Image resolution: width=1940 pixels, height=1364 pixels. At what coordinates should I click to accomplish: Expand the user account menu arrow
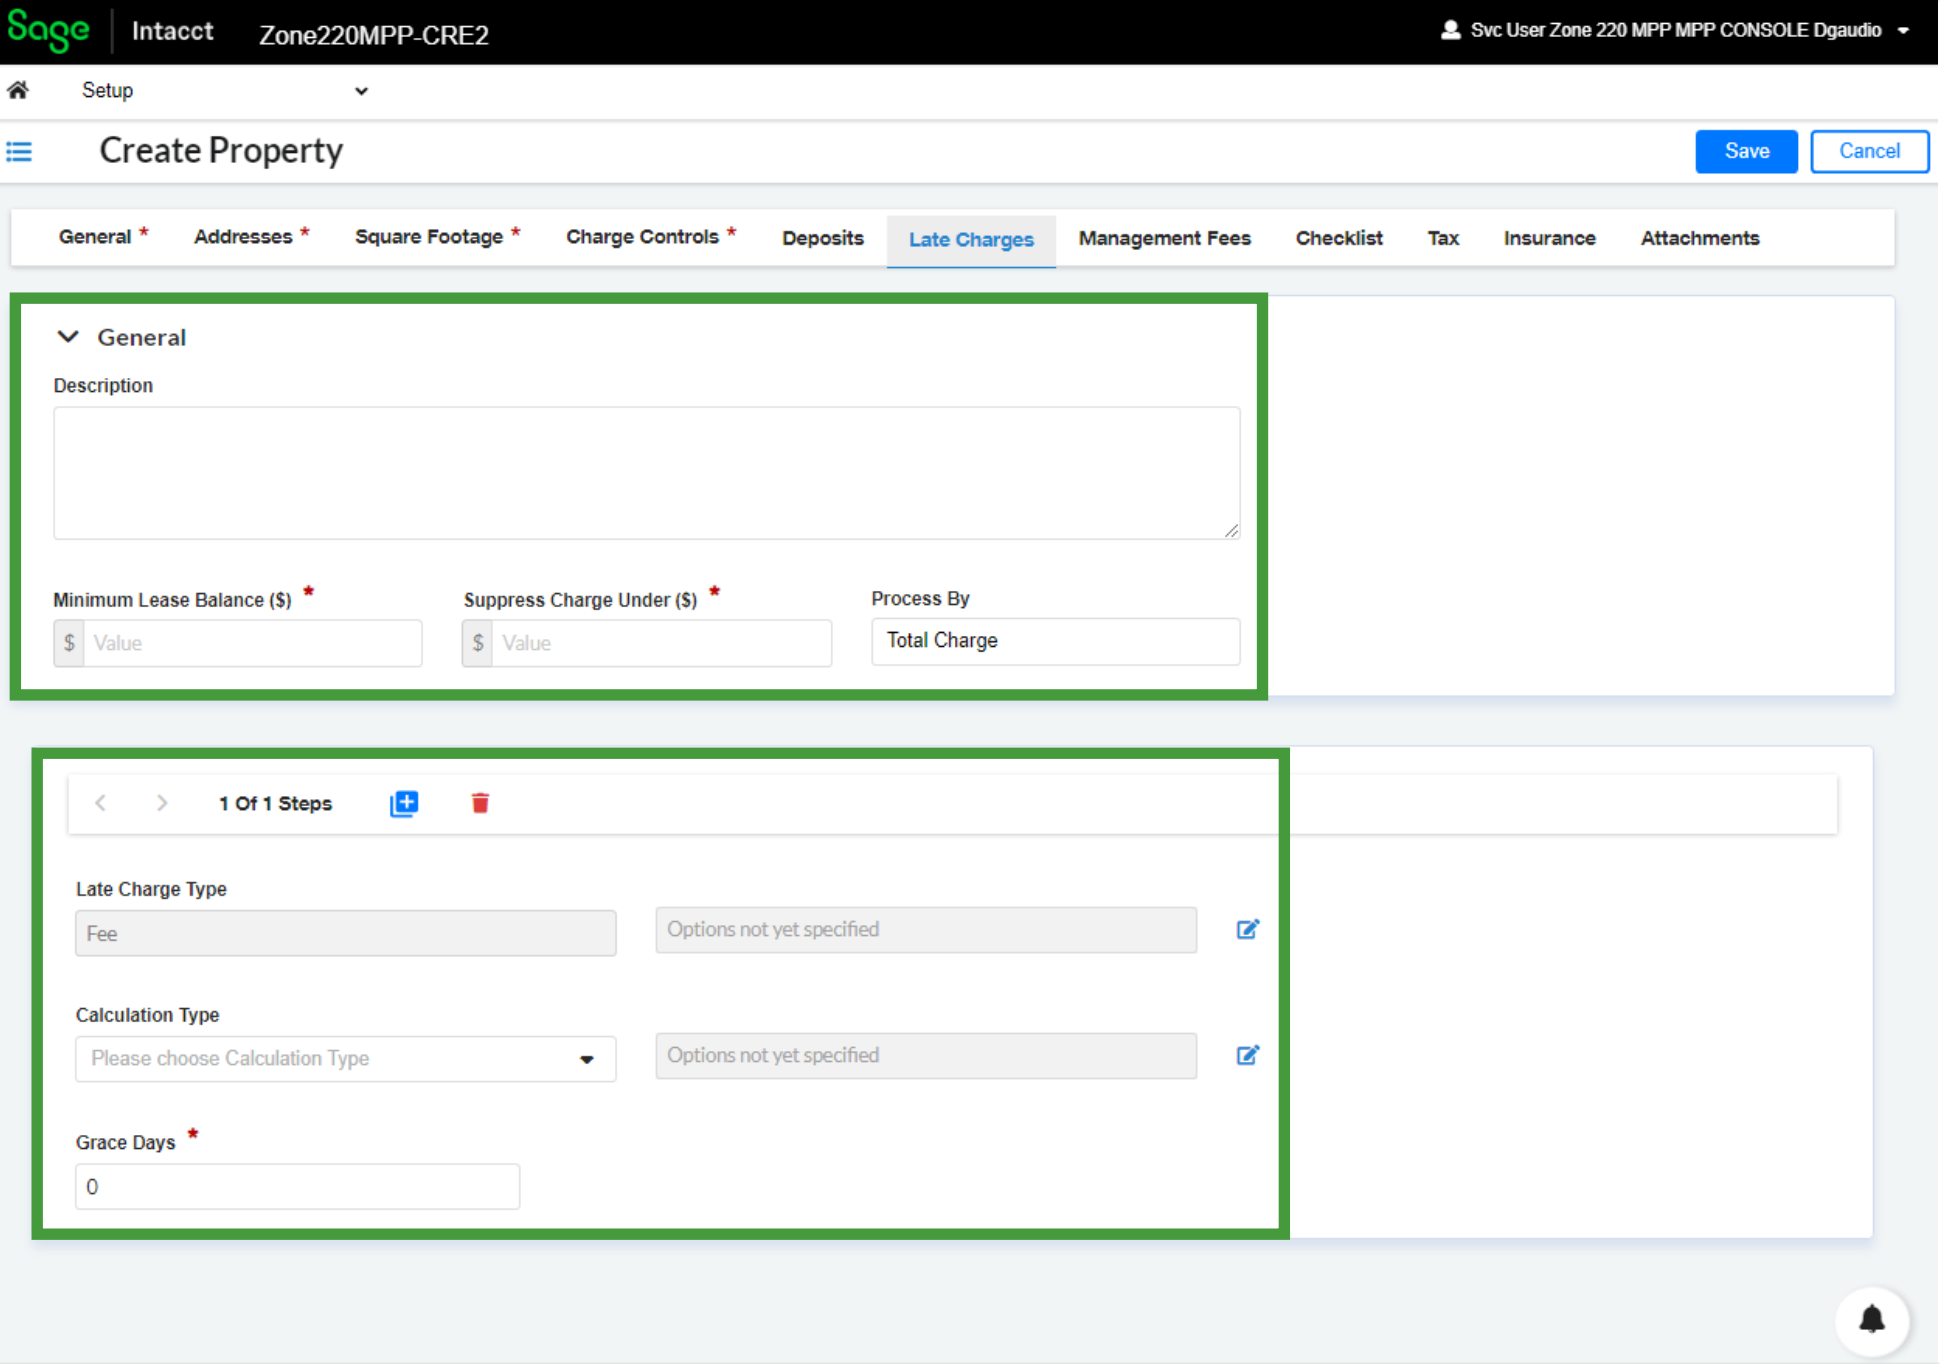1904,31
